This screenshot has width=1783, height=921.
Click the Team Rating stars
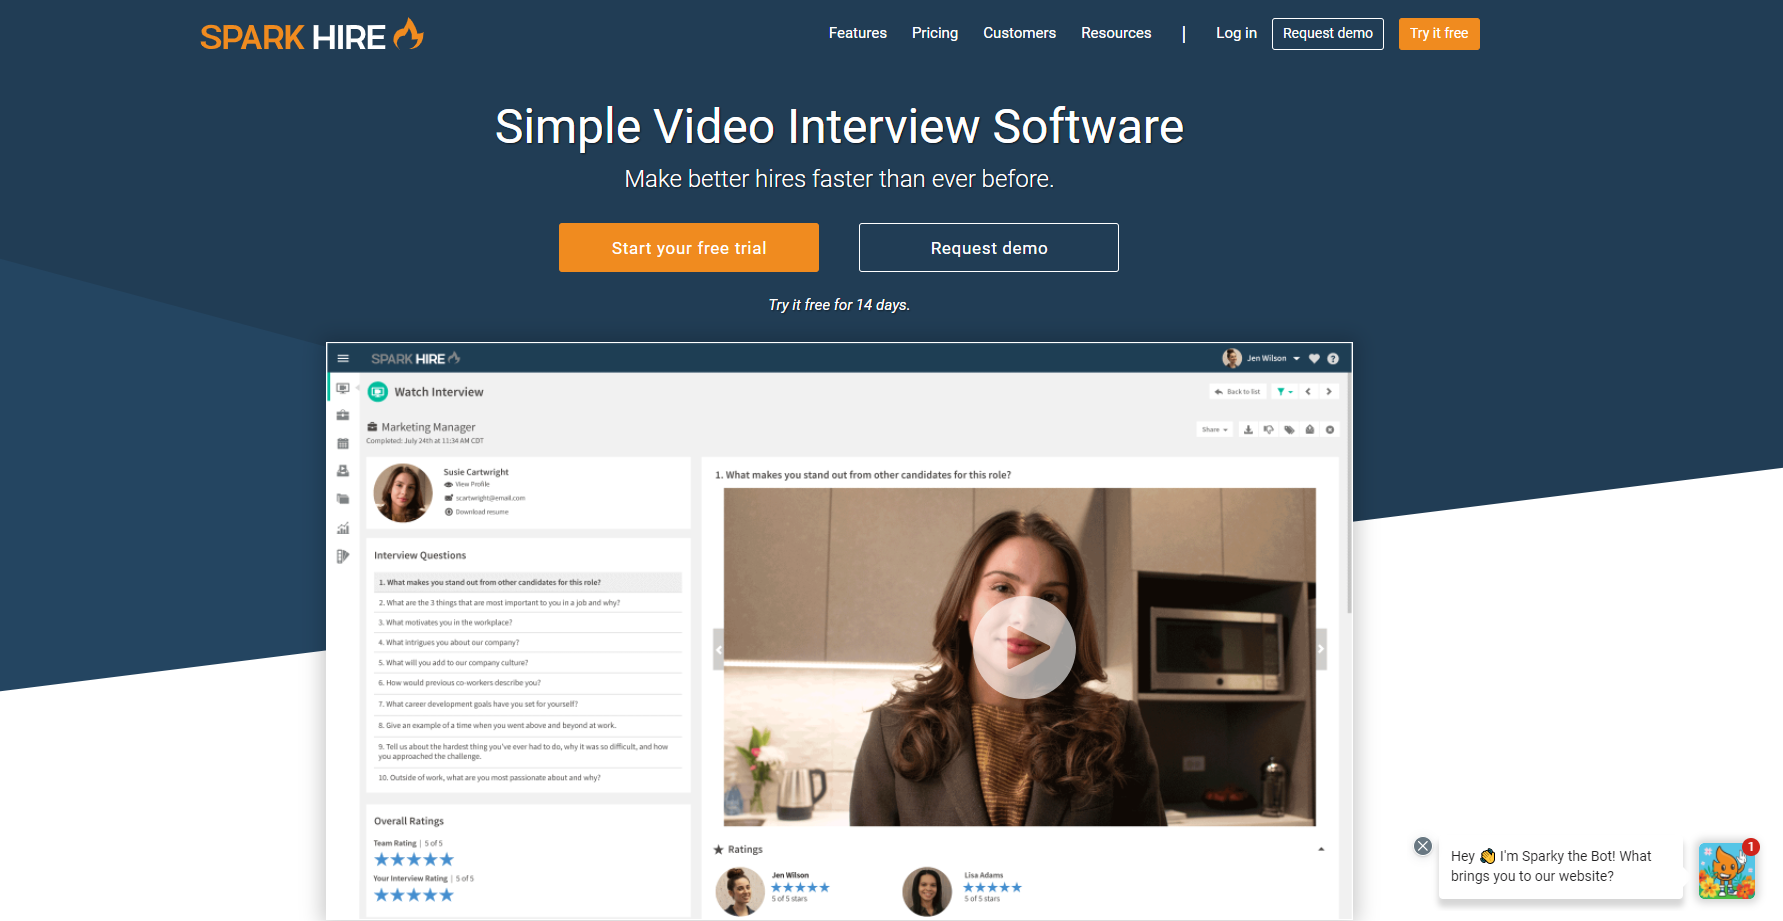414,860
